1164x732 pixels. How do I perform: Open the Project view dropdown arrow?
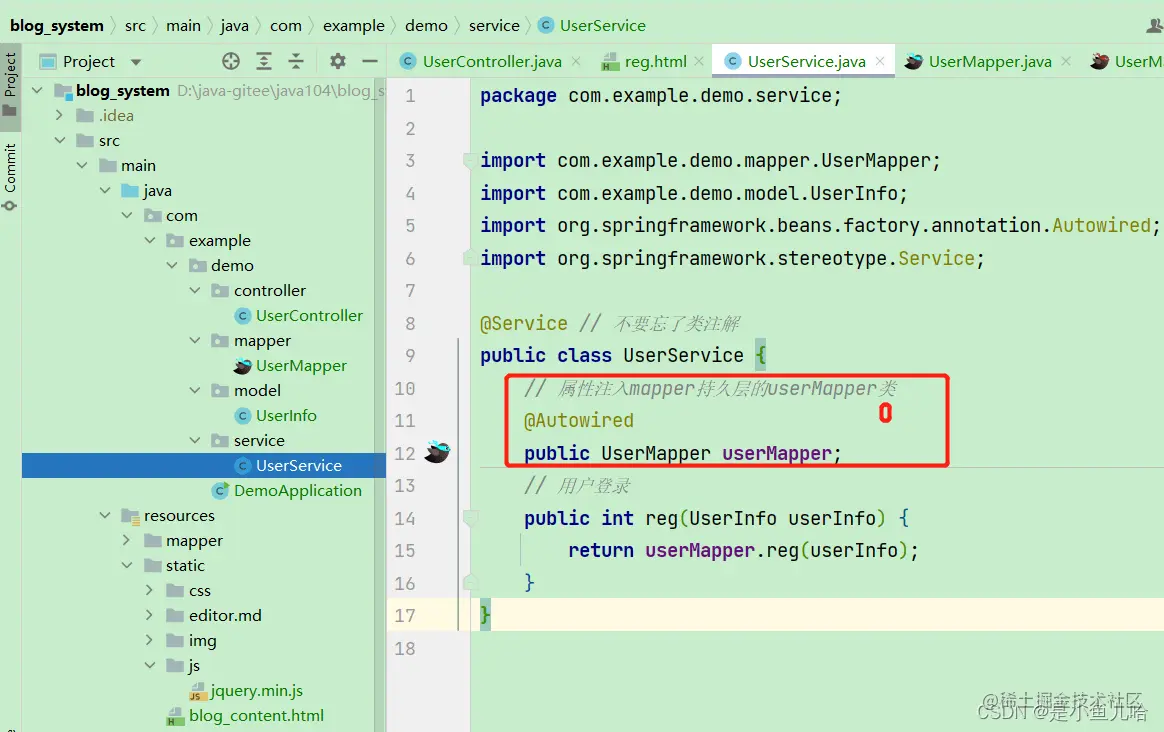[x=136, y=62]
